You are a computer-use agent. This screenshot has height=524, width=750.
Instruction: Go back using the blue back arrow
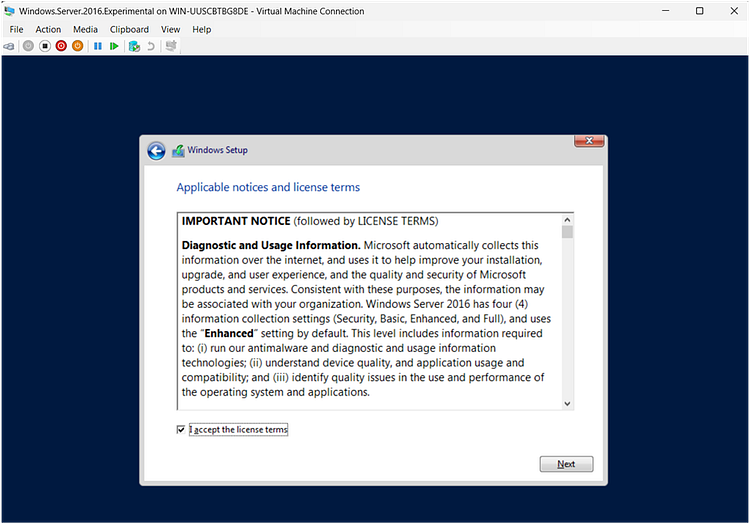coord(156,151)
